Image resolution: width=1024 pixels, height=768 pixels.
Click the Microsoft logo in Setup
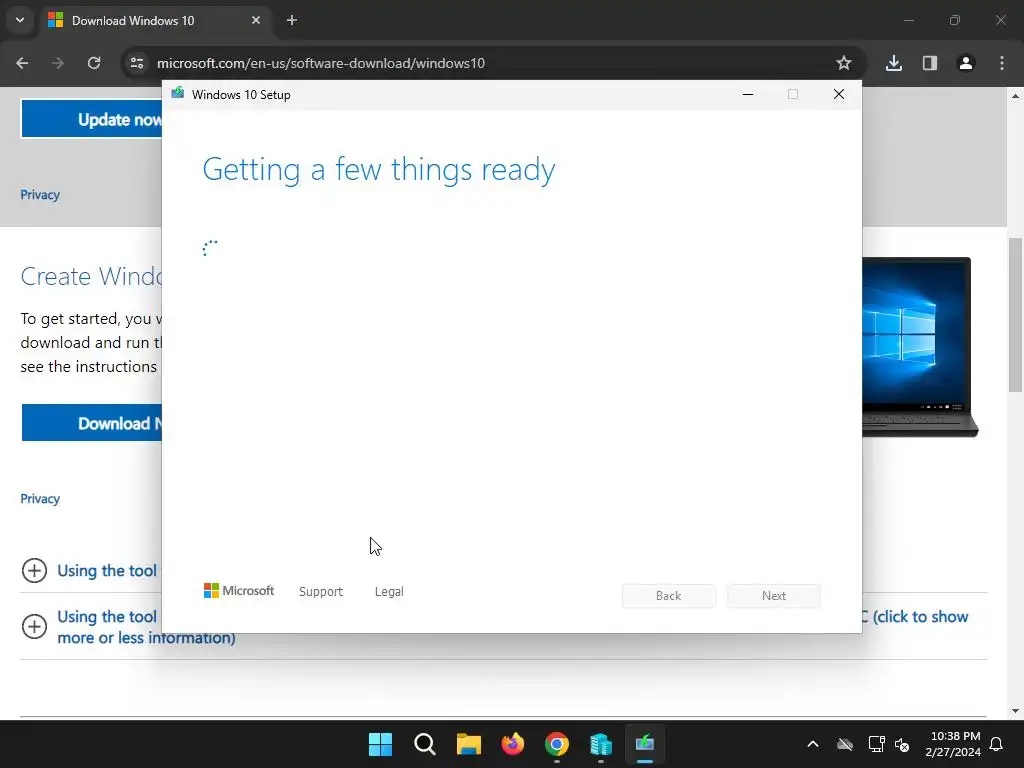click(239, 590)
